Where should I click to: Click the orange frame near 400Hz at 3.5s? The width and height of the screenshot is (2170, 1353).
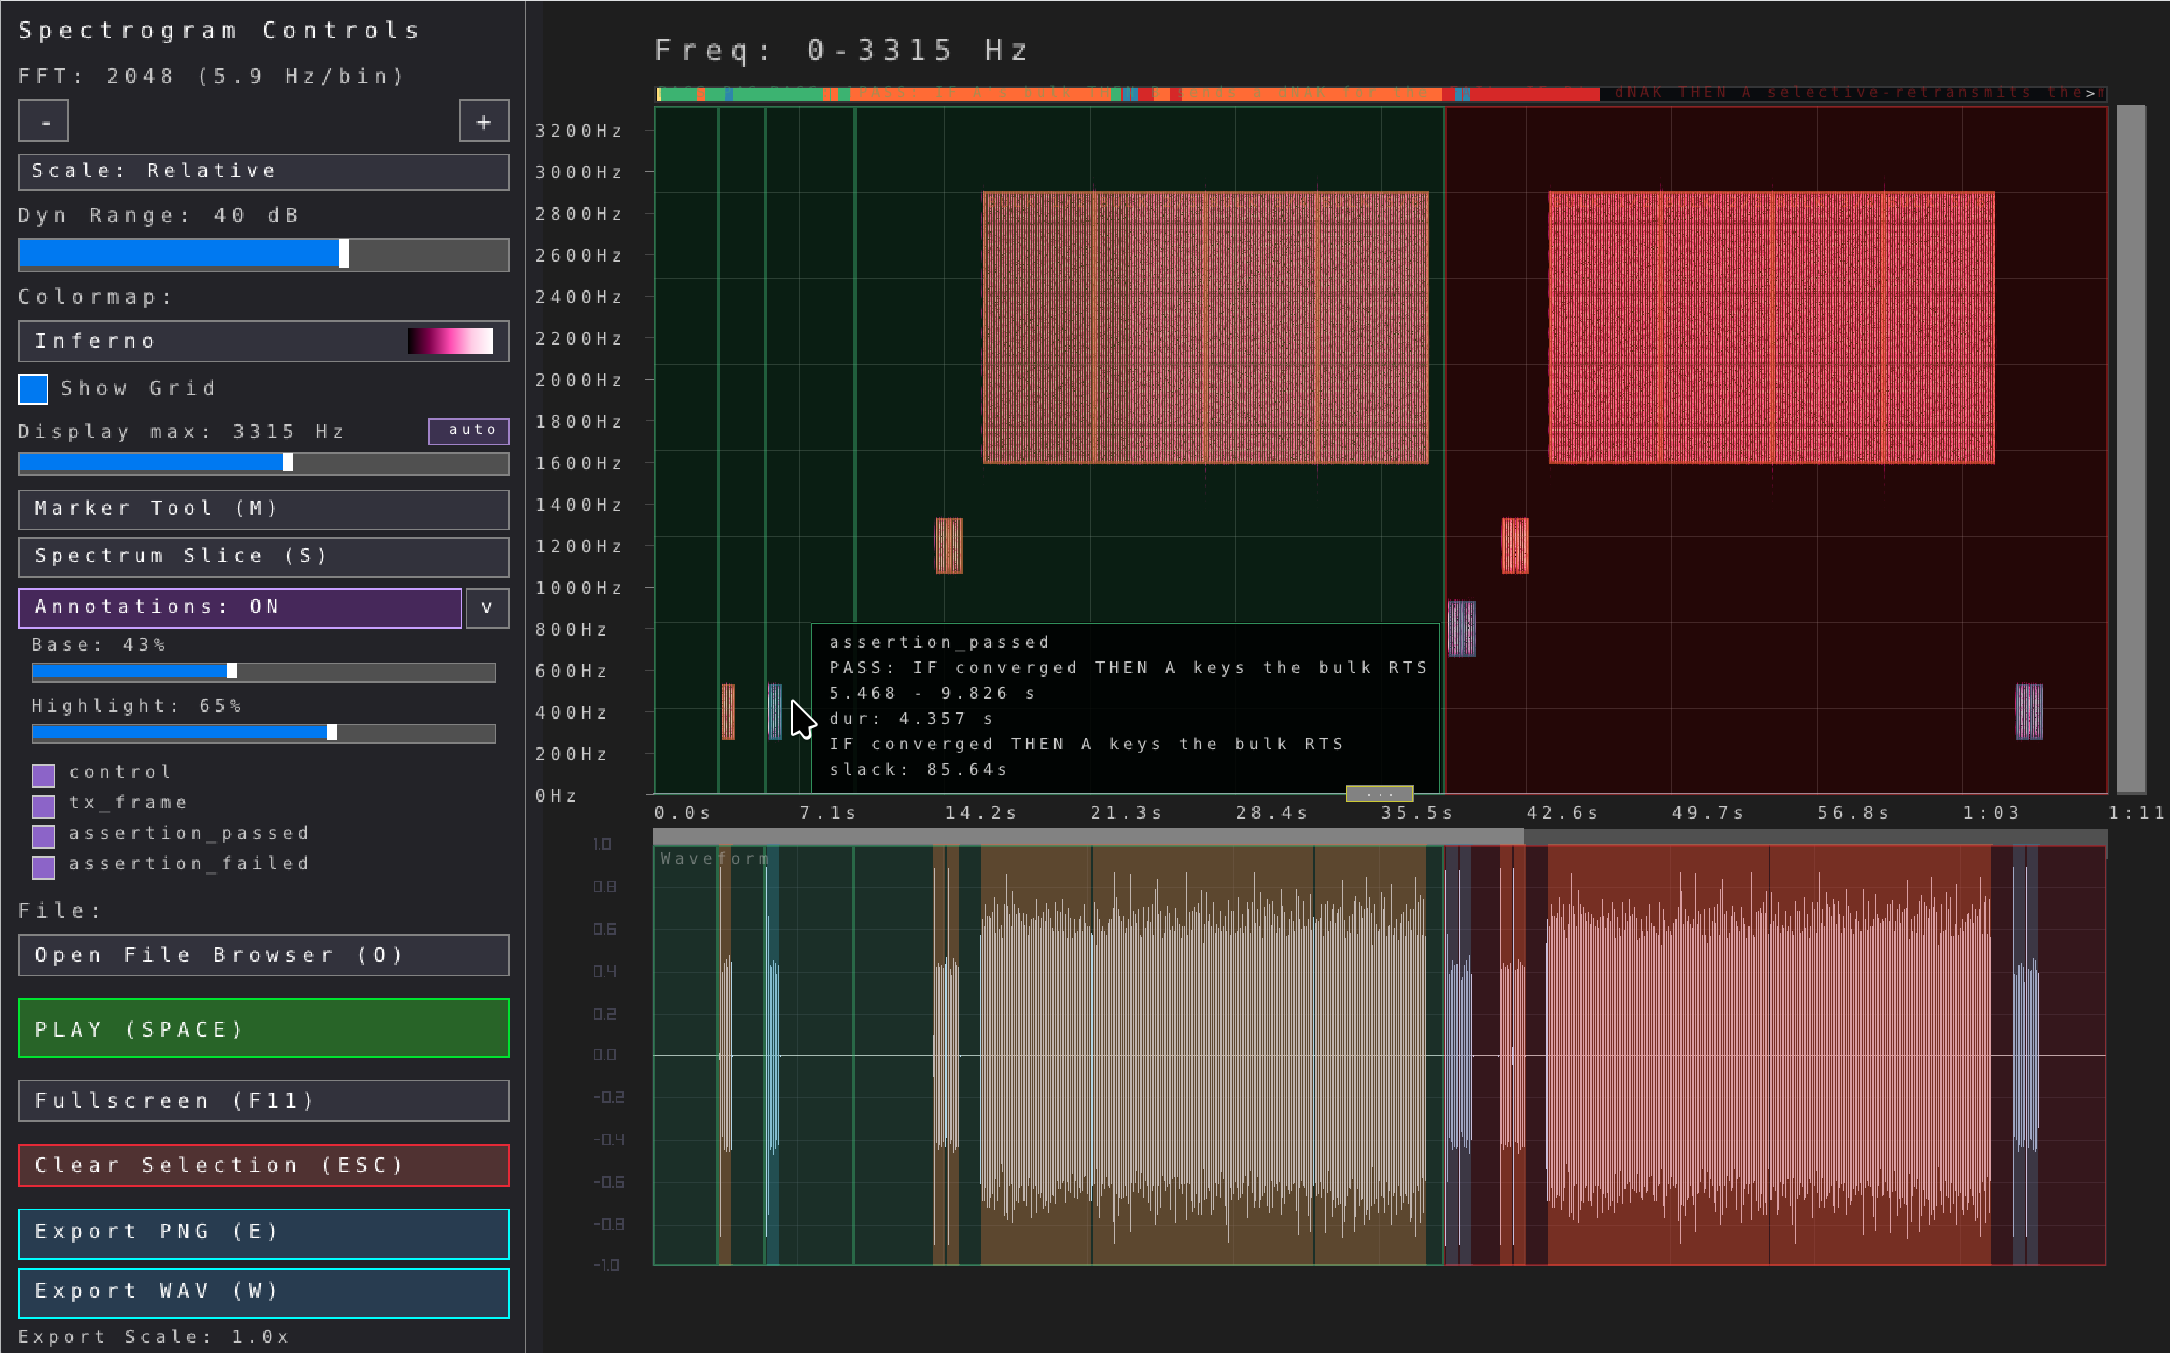coord(728,712)
